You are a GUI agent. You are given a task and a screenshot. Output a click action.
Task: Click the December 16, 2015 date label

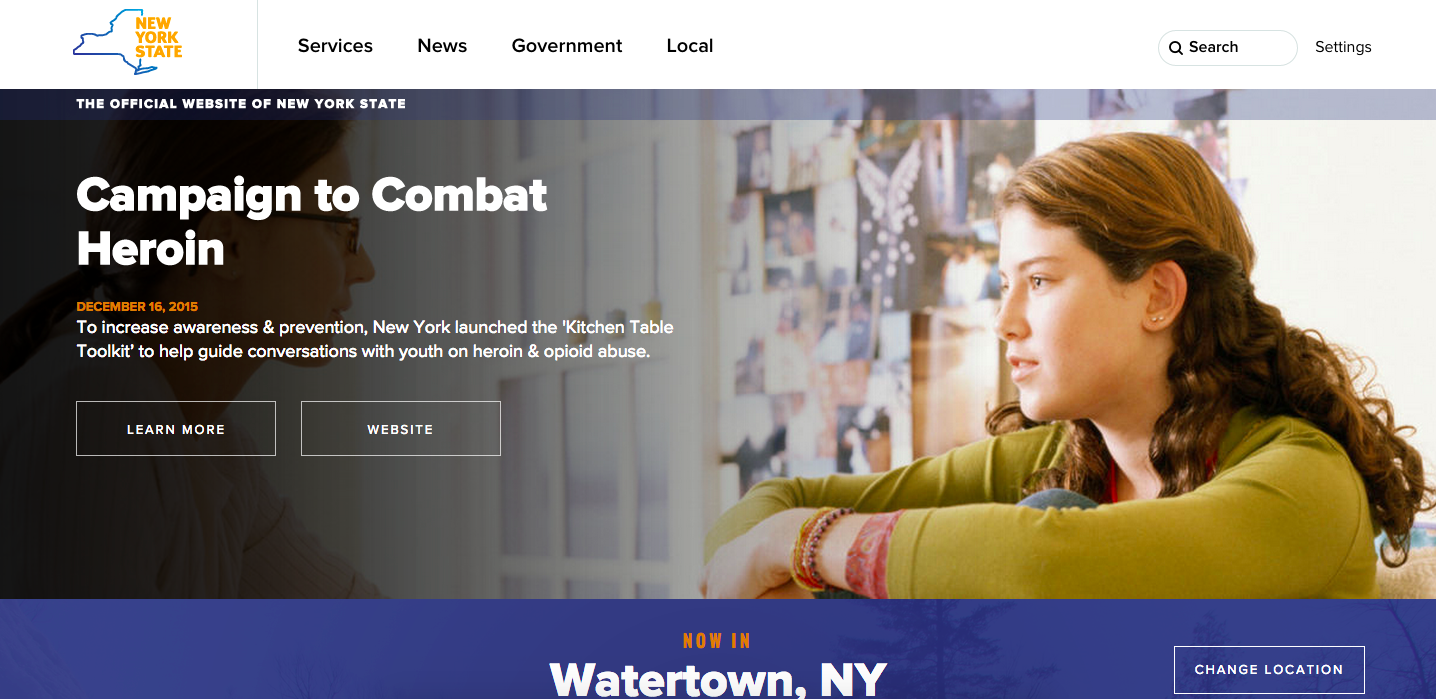137,307
